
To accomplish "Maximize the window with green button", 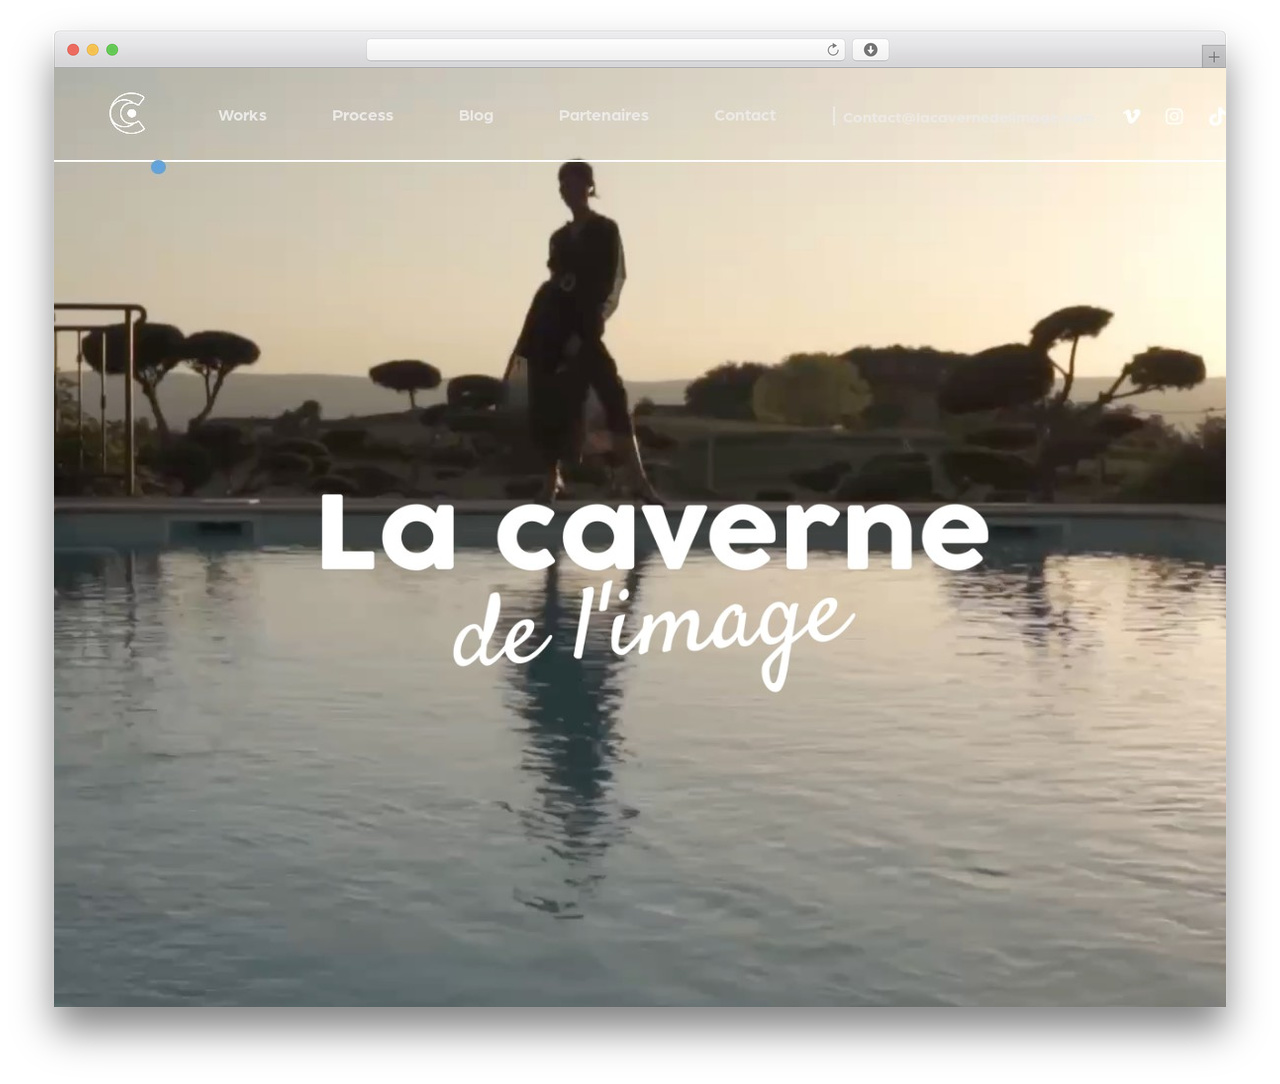I will click(112, 50).
